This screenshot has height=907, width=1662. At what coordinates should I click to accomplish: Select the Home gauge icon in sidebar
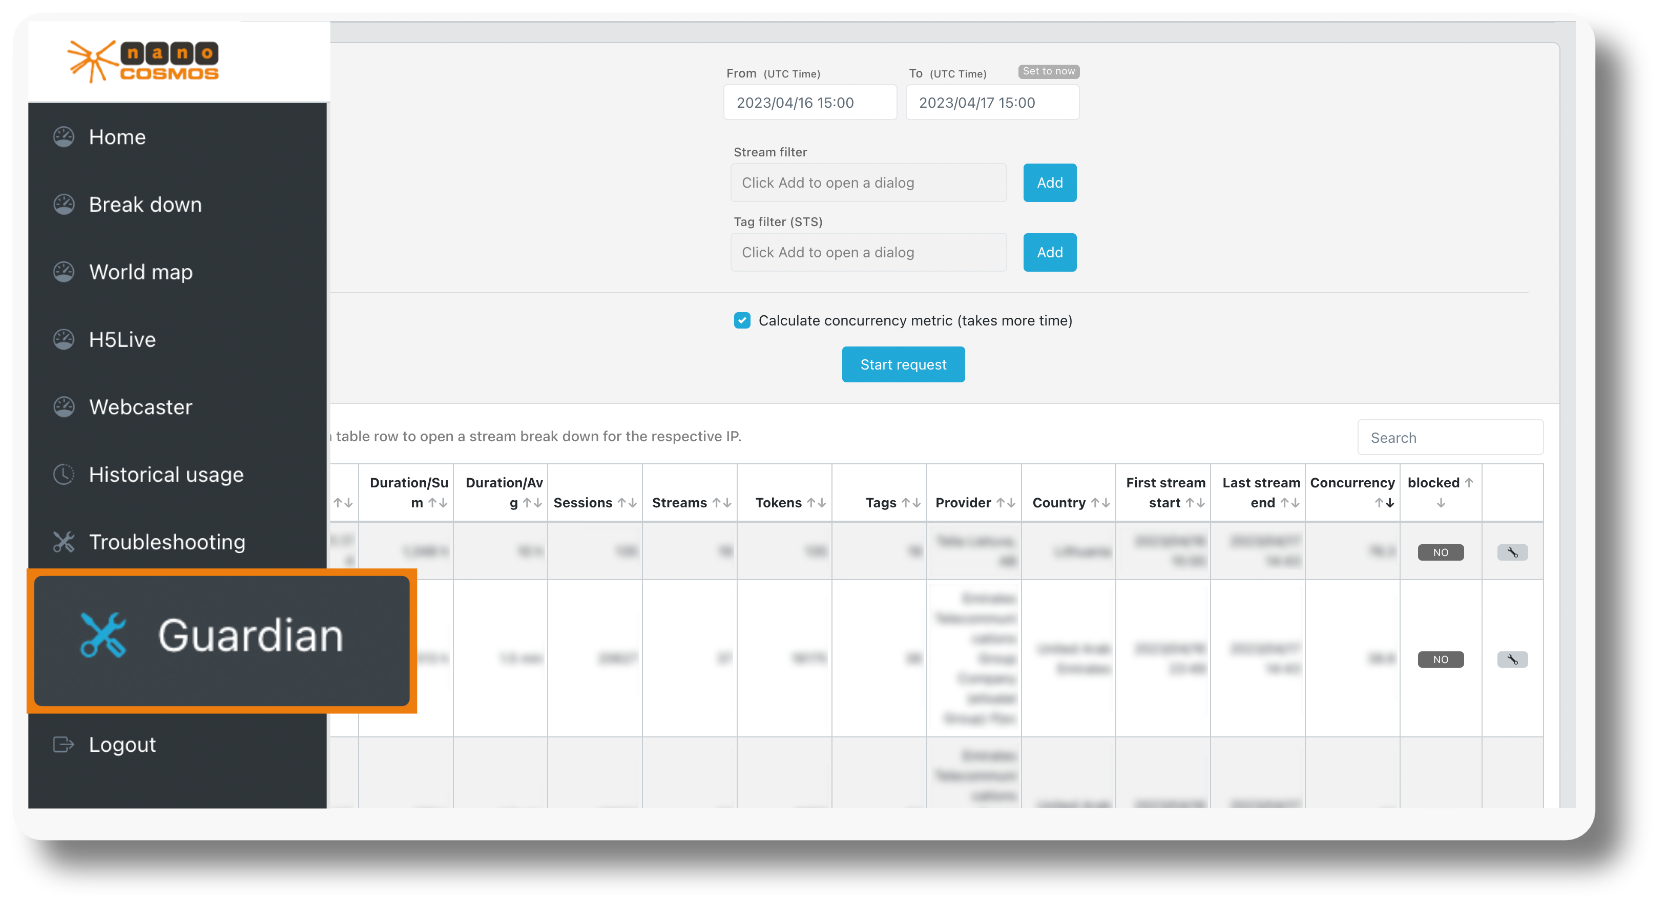pos(63,136)
